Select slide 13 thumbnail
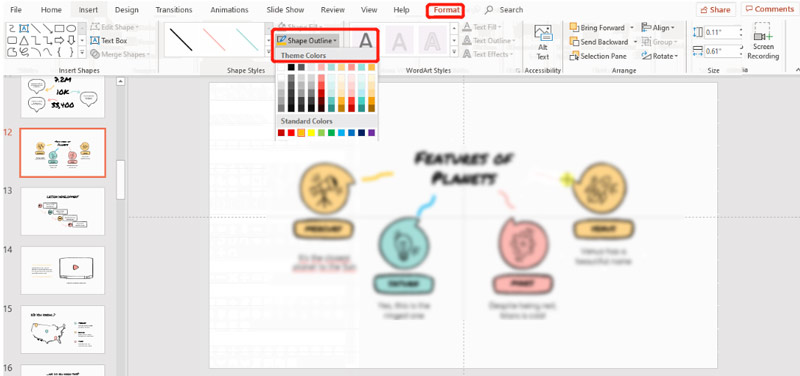Viewport: 800px width, 376px height. click(63, 211)
